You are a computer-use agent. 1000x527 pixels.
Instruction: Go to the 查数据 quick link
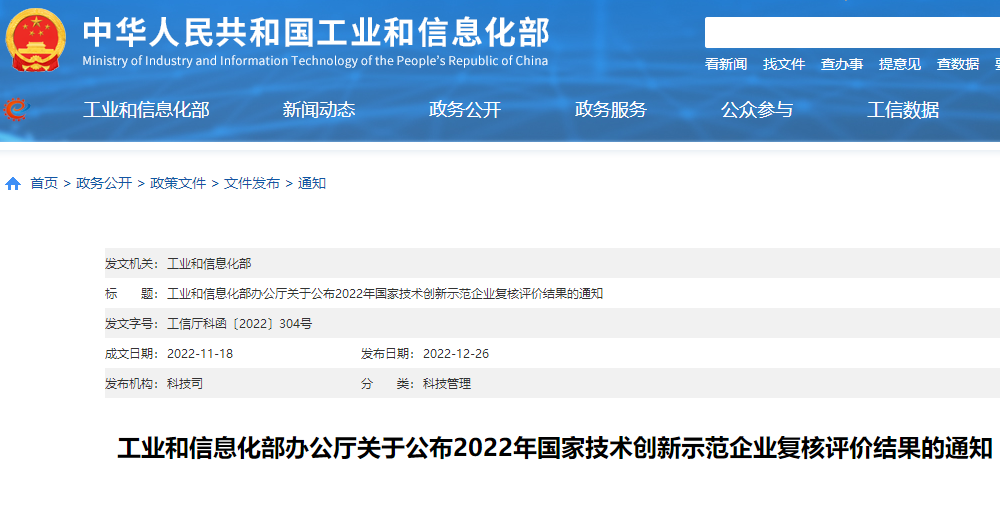958,64
